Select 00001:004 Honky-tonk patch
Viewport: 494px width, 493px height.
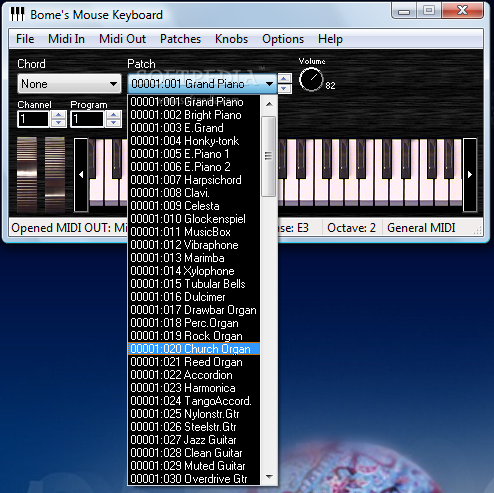pos(194,141)
